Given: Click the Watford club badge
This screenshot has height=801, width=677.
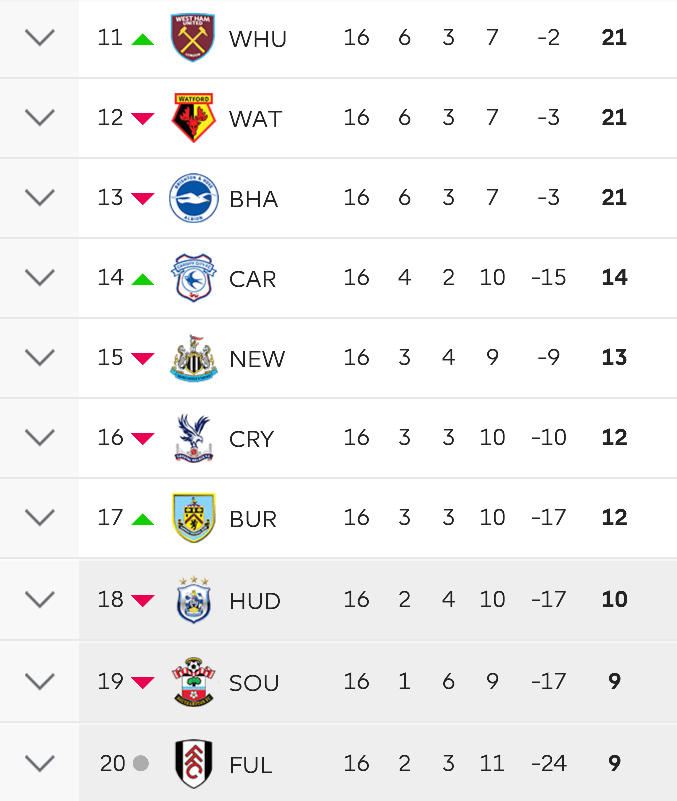Looking at the screenshot, I should coord(193,117).
